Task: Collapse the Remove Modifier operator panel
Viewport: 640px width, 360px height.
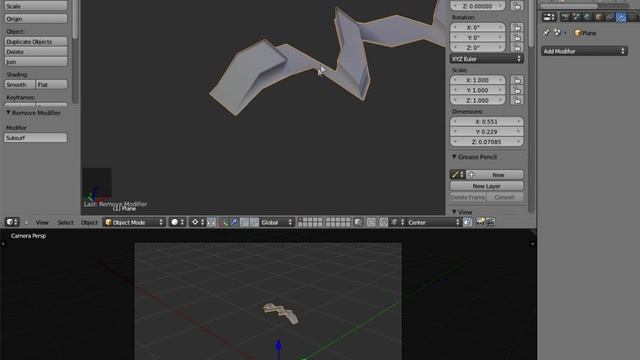Action: coord(8,113)
